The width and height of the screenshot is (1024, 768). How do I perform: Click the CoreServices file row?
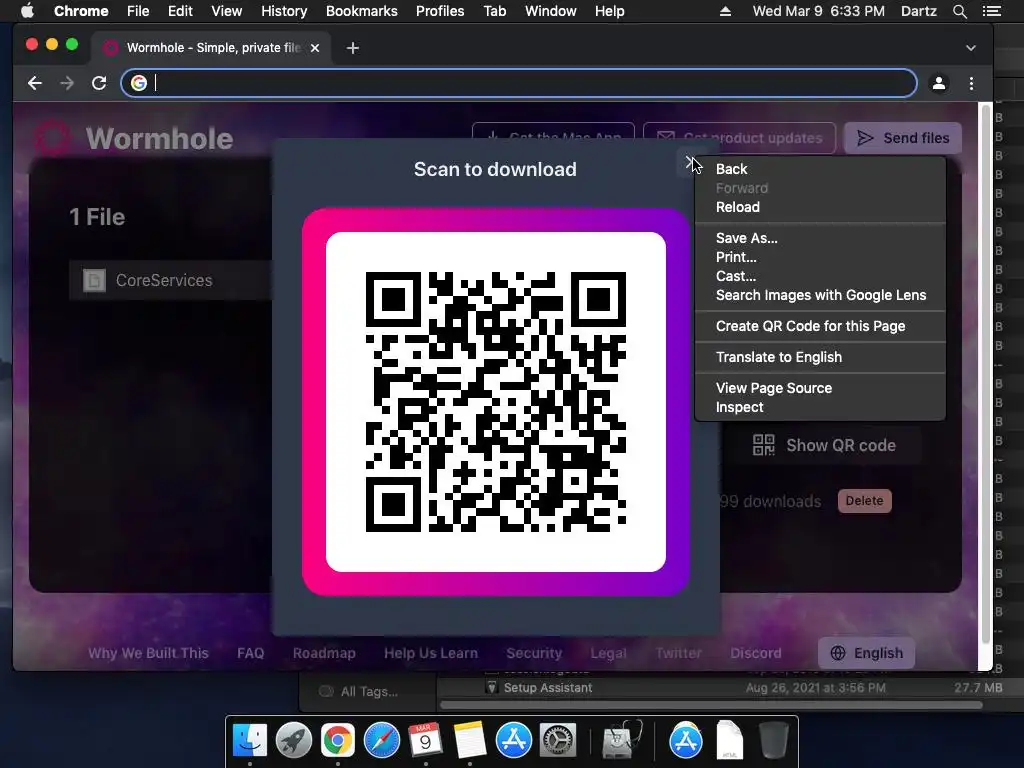coord(171,280)
